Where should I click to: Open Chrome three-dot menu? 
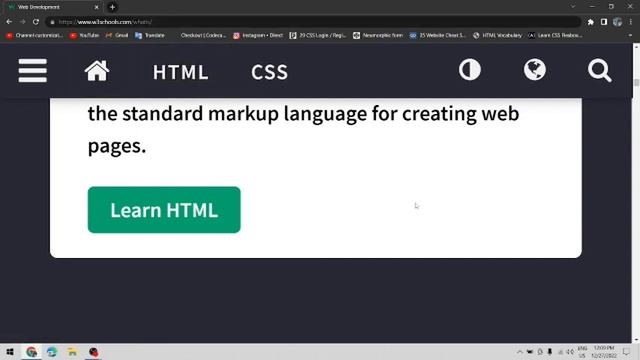point(631,22)
